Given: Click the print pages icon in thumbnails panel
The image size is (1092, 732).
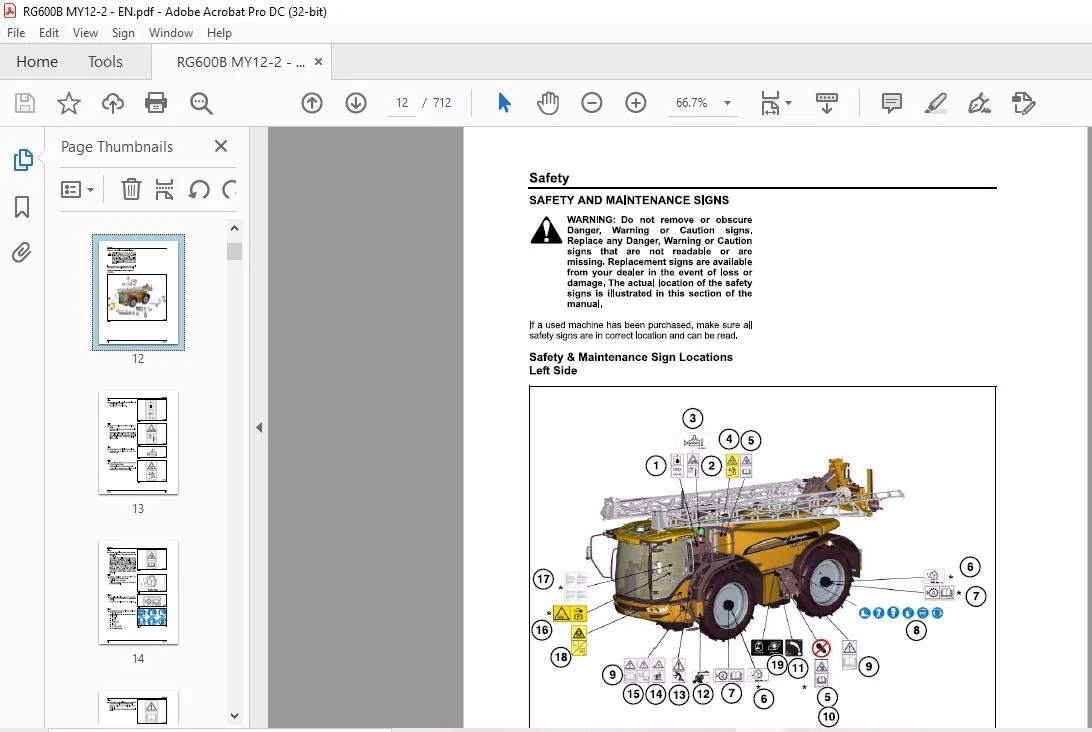Looking at the screenshot, I should click(164, 189).
